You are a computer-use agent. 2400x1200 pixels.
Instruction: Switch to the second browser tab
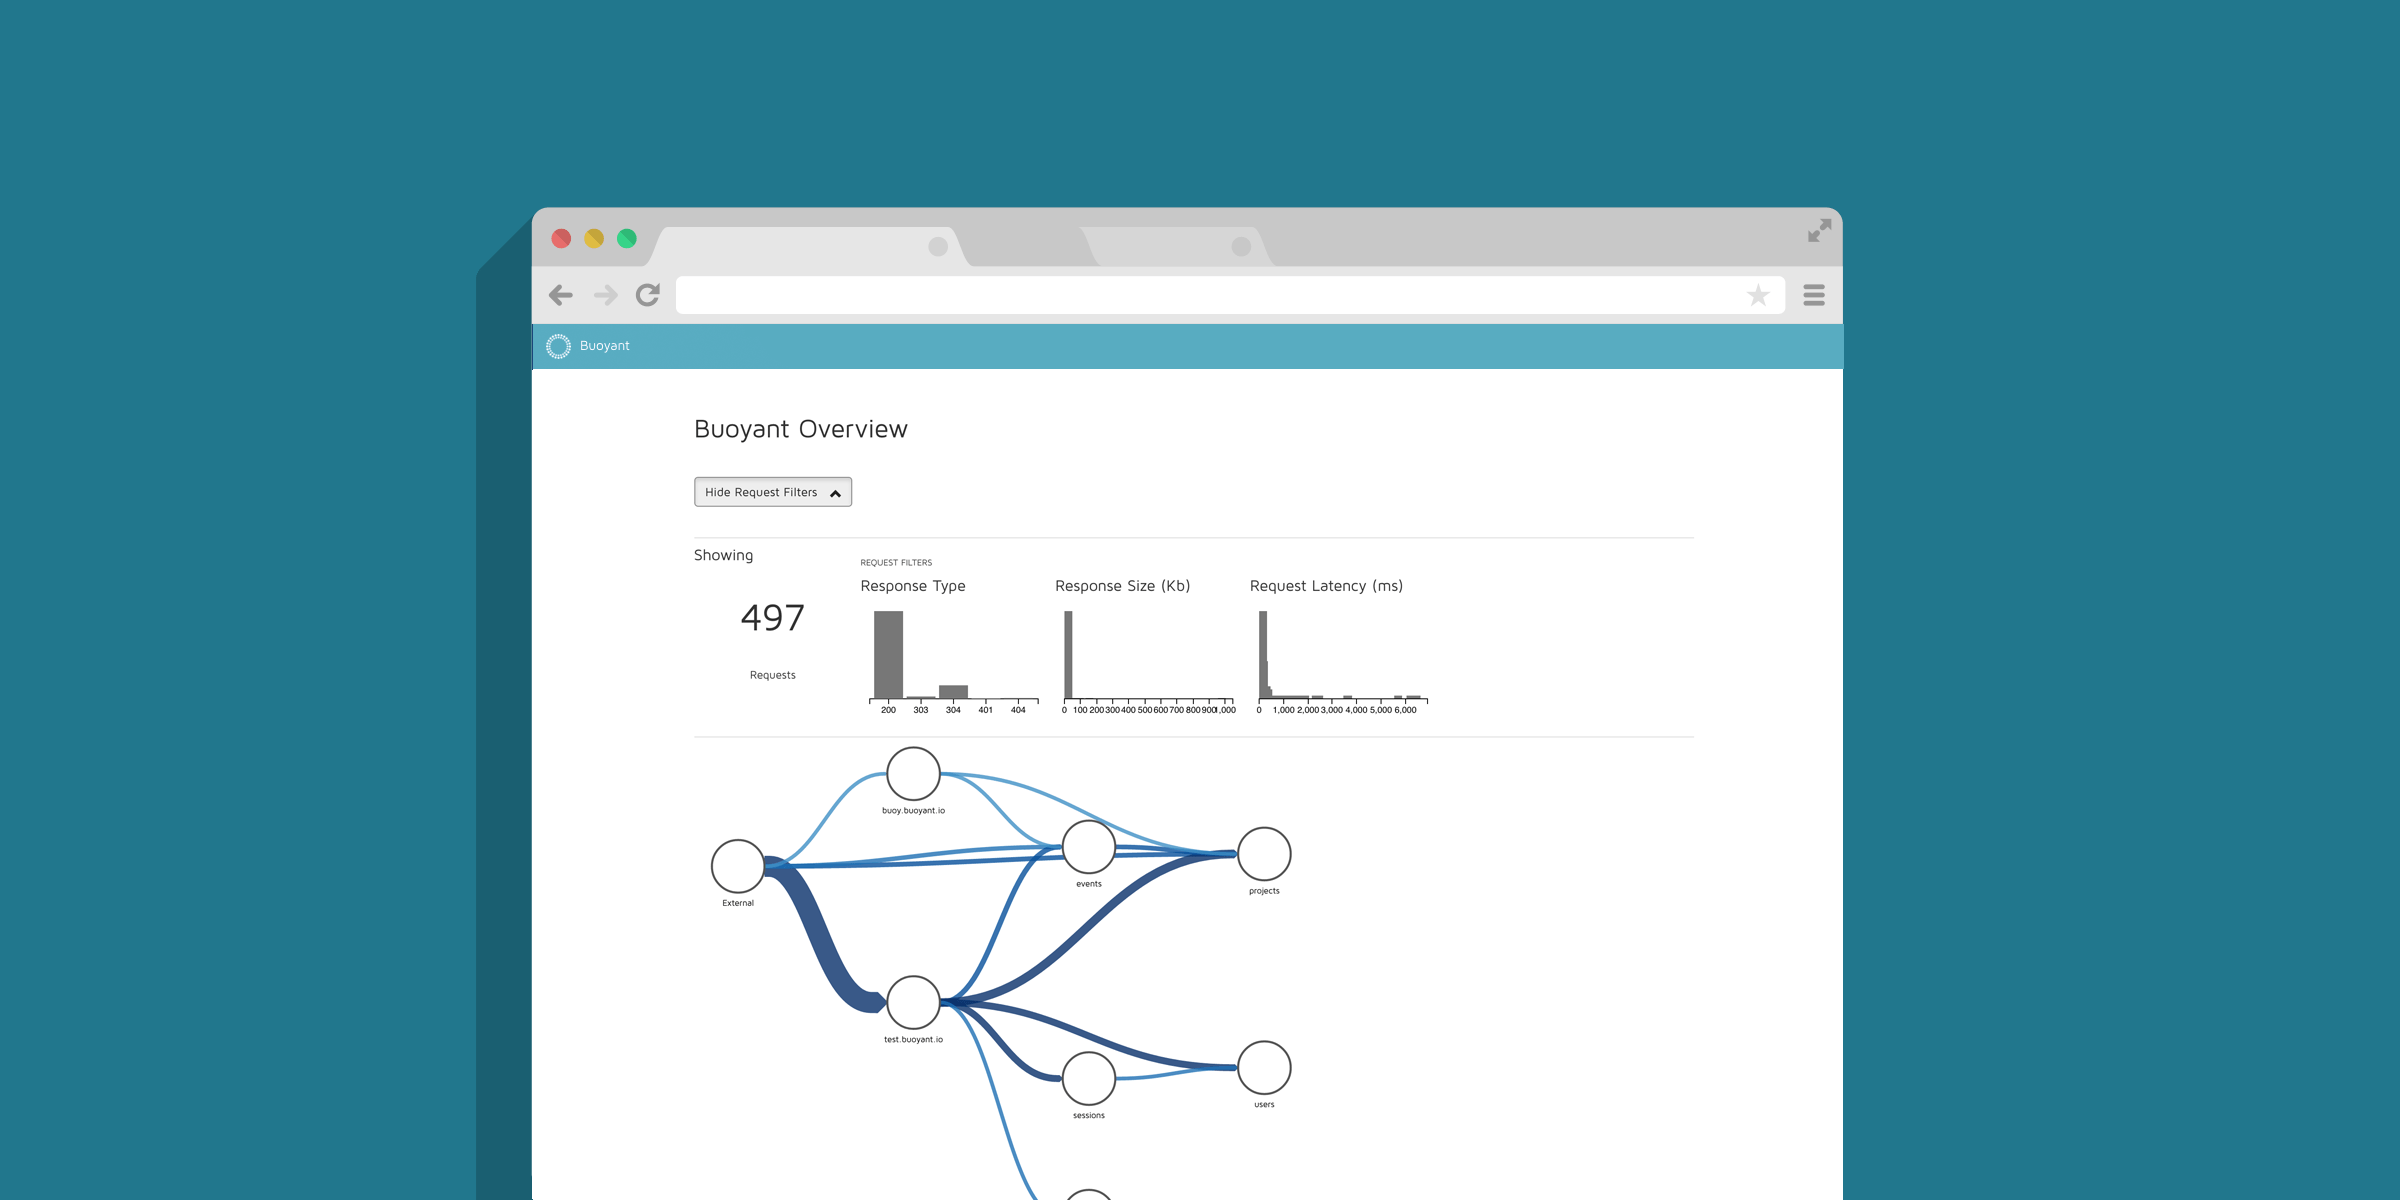(x=1175, y=246)
